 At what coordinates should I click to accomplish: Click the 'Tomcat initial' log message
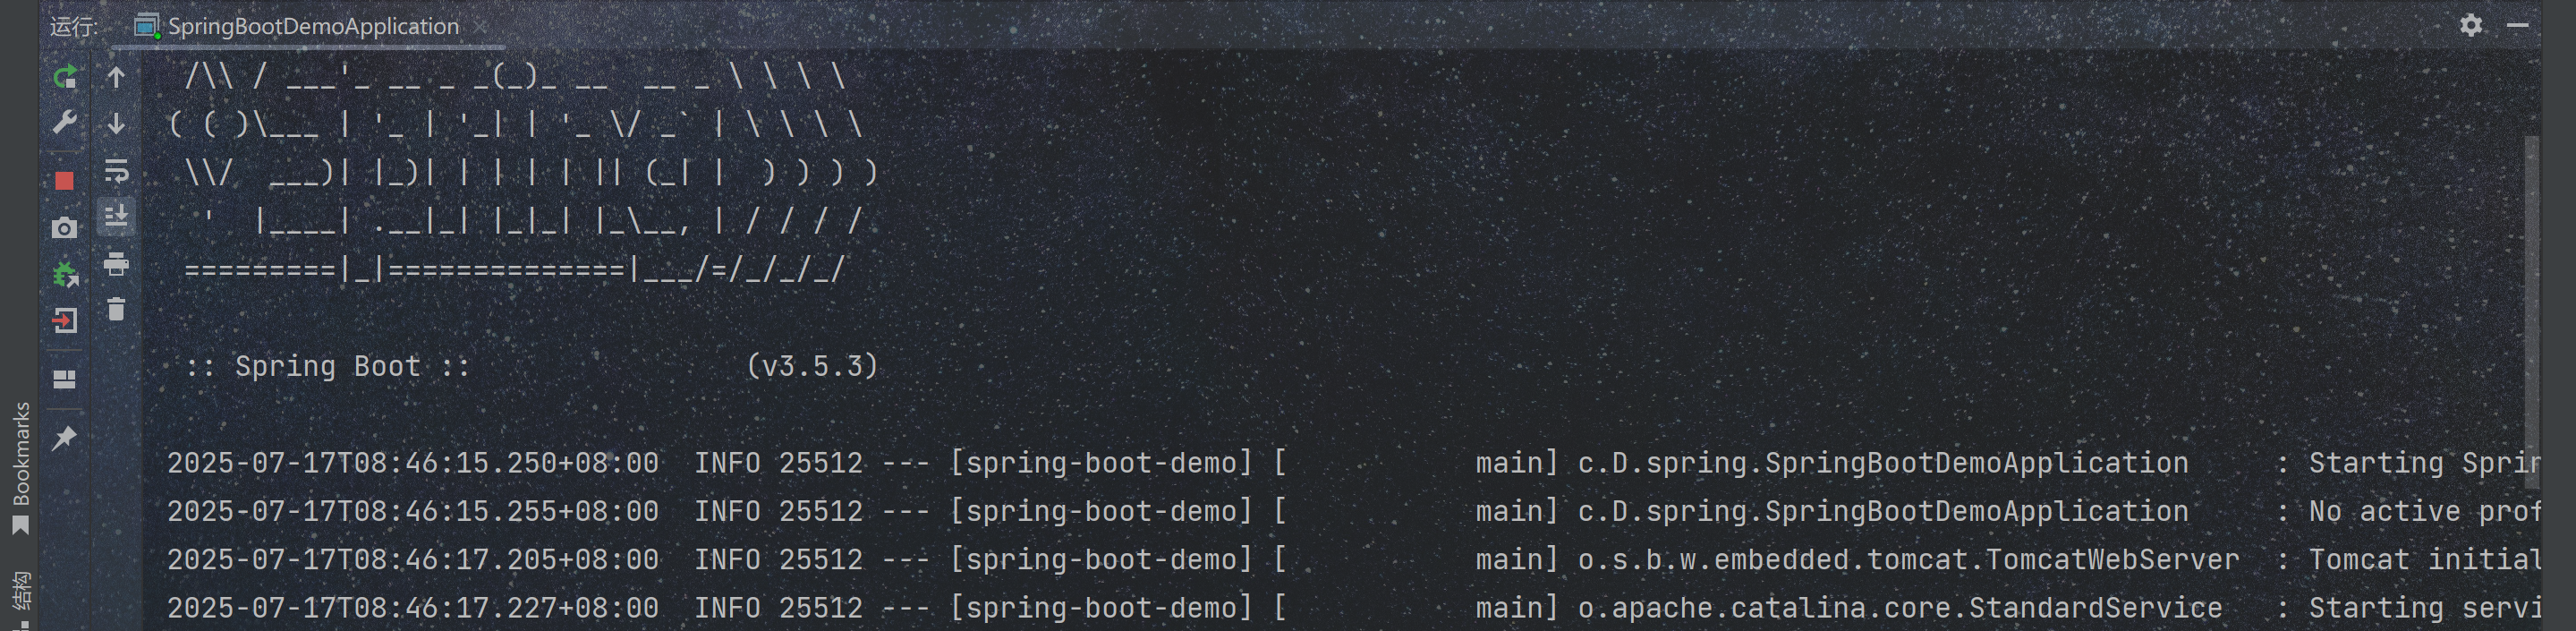pos(2424,559)
